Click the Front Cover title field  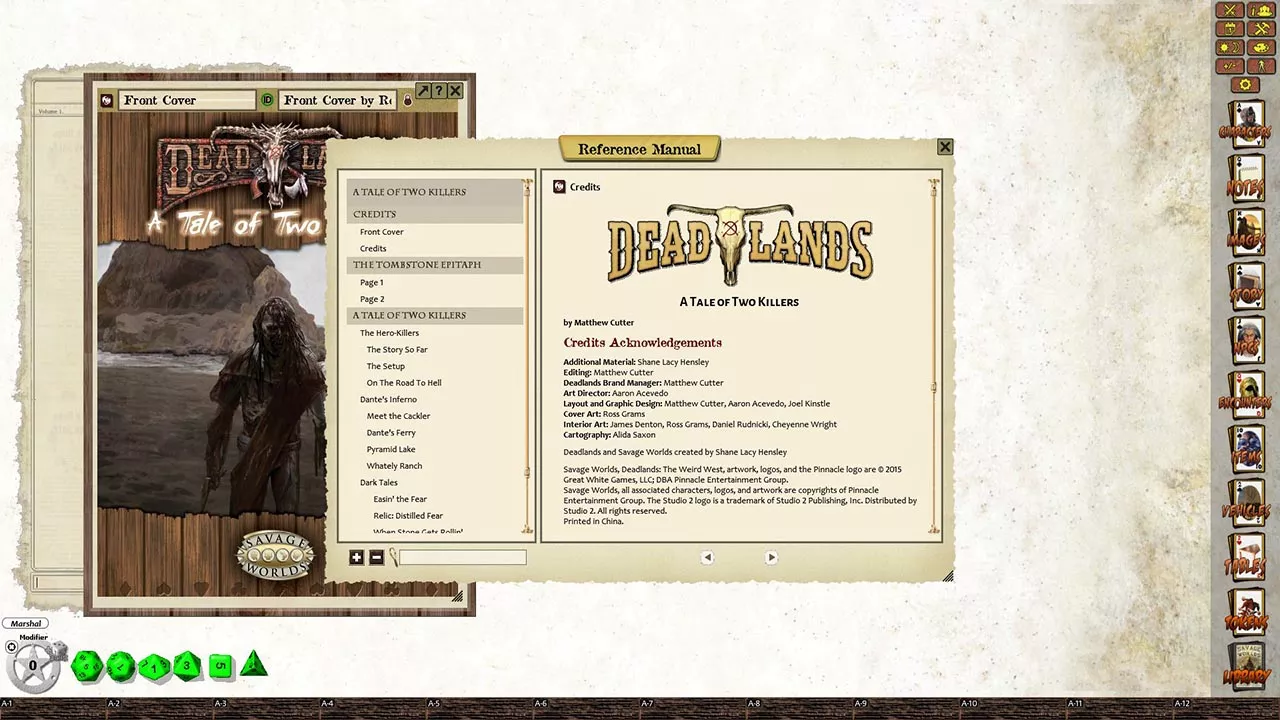click(188, 100)
